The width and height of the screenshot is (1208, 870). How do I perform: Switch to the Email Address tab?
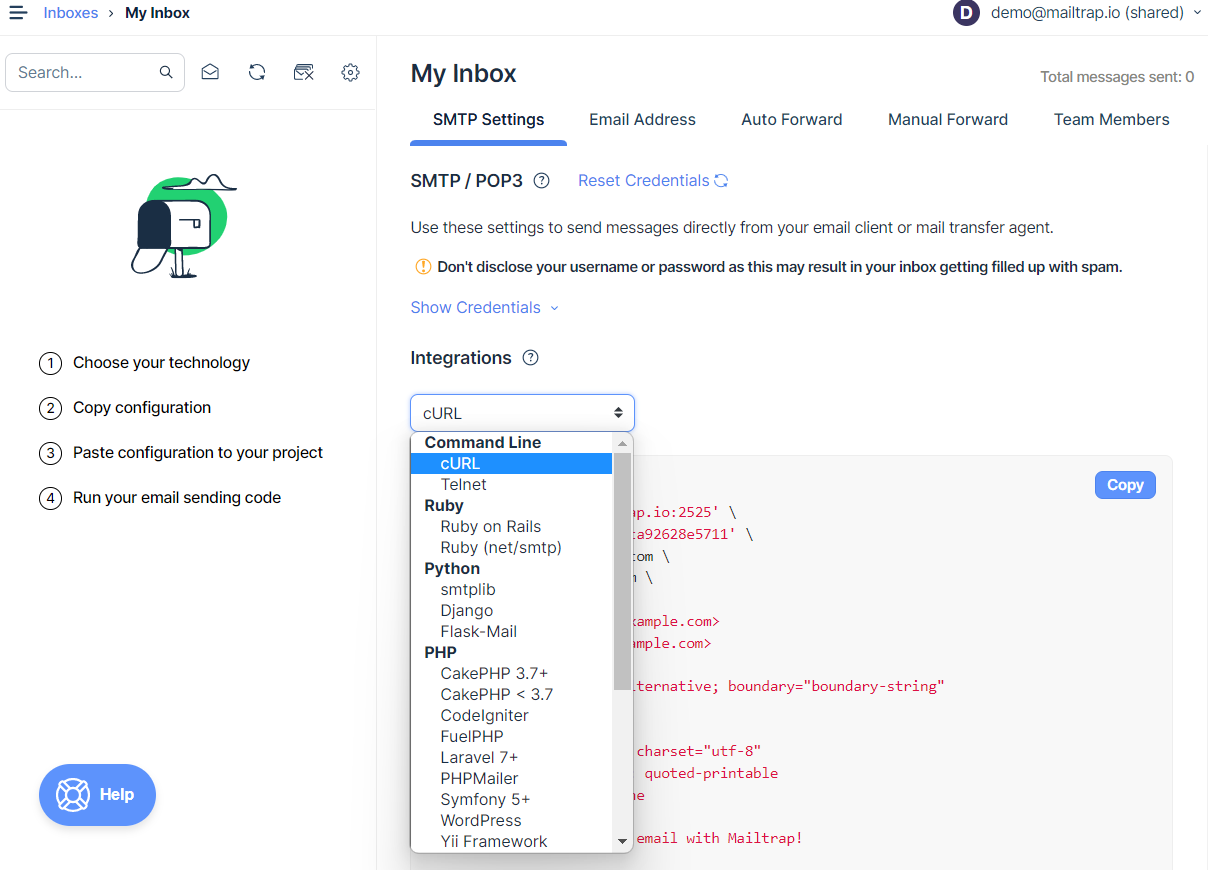pyautogui.click(x=642, y=120)
